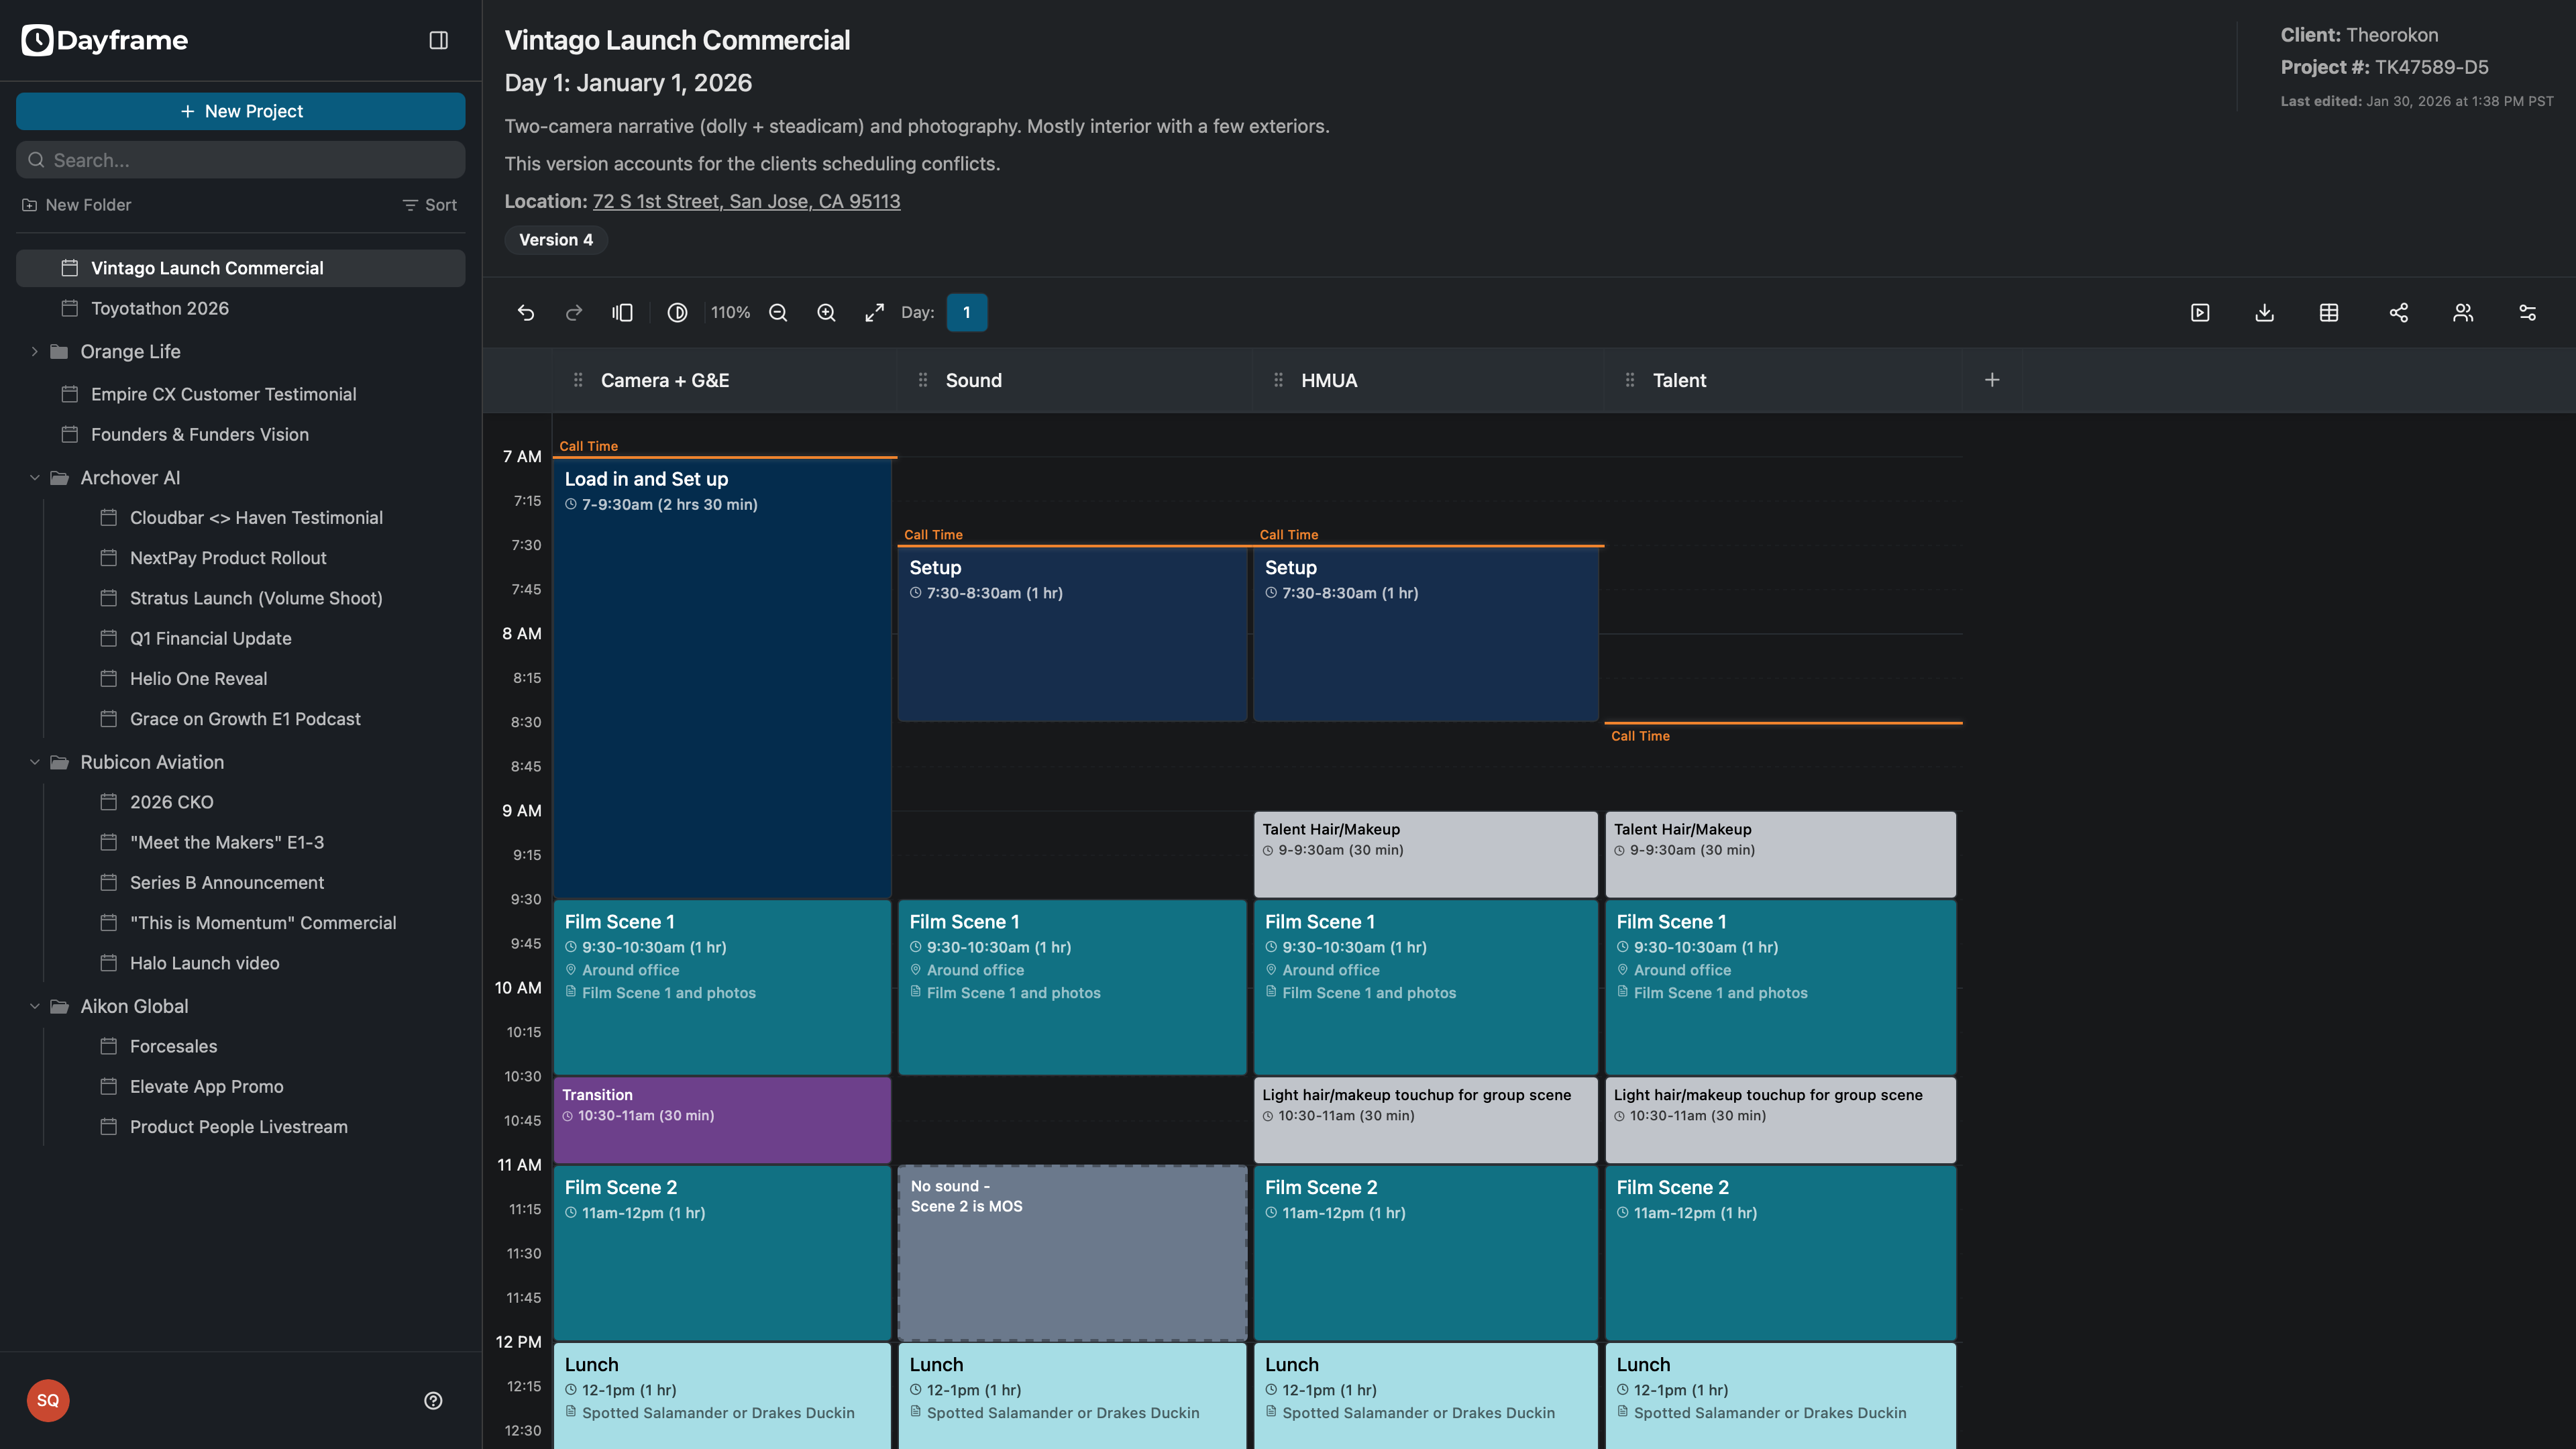
Task: Click the download icon in toolbar
Action: (x=2265, y=313)
